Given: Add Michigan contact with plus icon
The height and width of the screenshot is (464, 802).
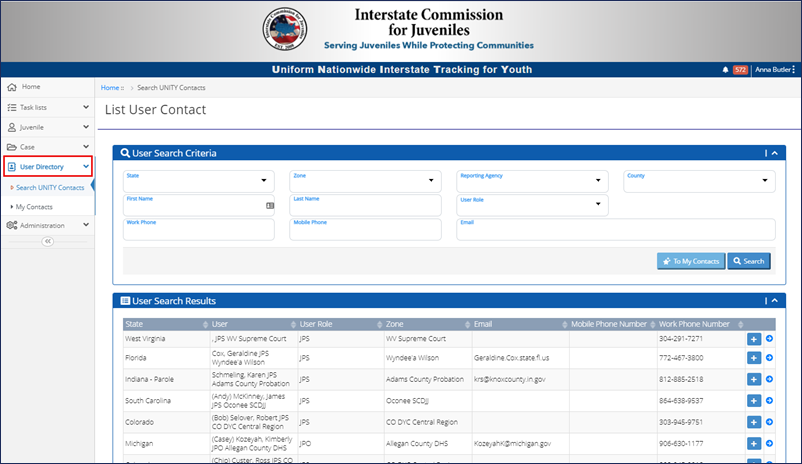Looking at the screenshot, I should (x=754, y=444).
